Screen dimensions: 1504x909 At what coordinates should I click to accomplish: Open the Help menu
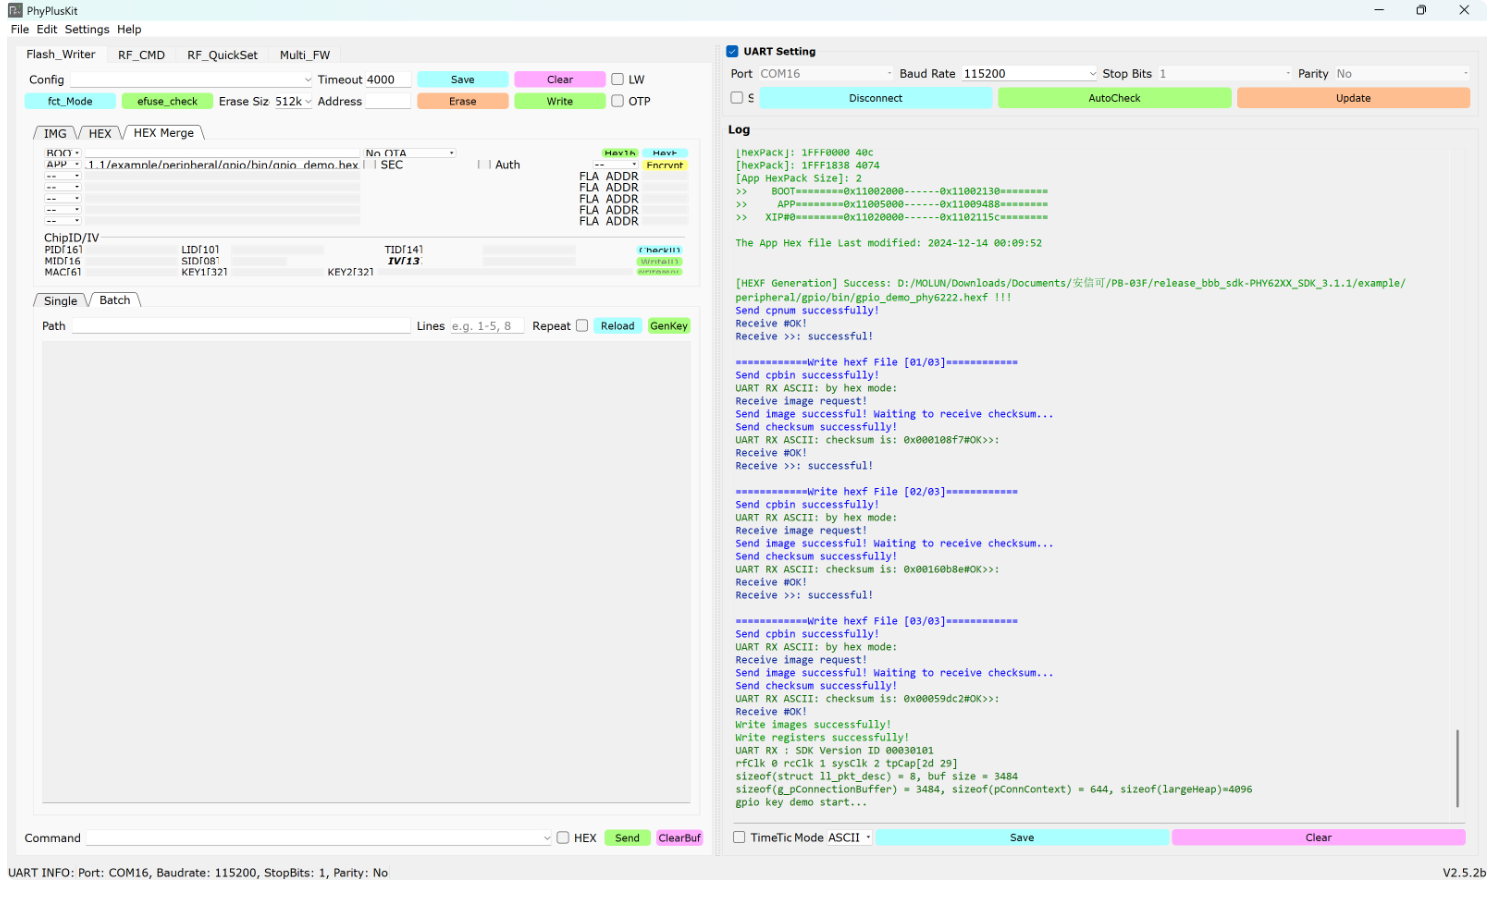129,29
